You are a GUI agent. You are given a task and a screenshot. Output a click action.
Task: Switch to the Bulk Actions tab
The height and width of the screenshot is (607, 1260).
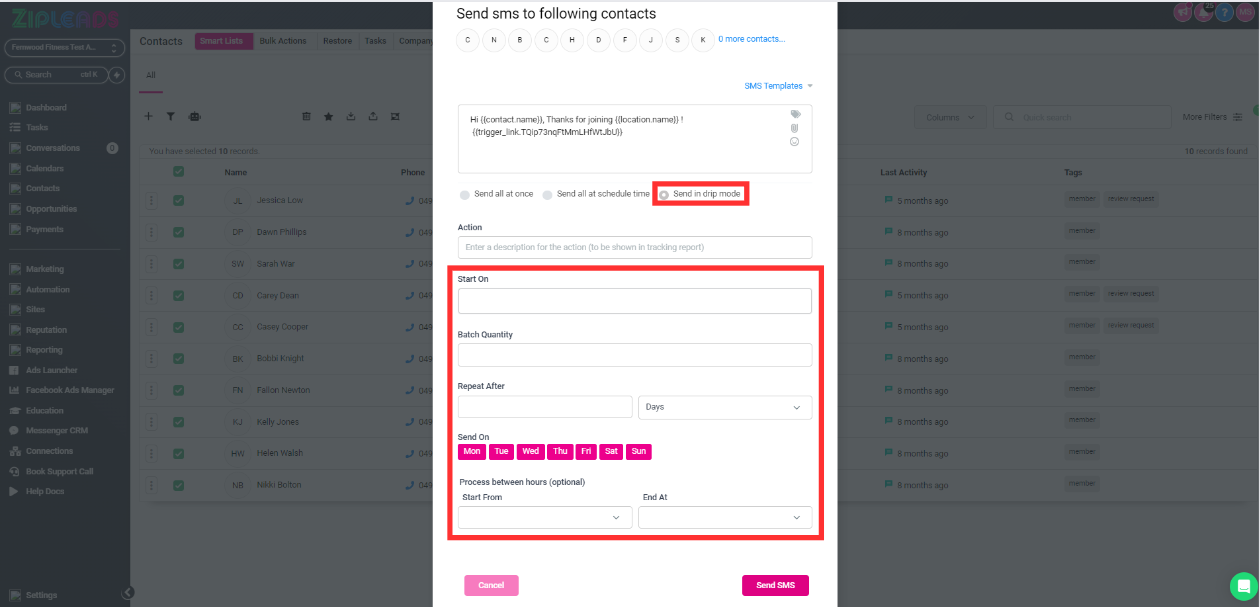[x=283, y=41]
